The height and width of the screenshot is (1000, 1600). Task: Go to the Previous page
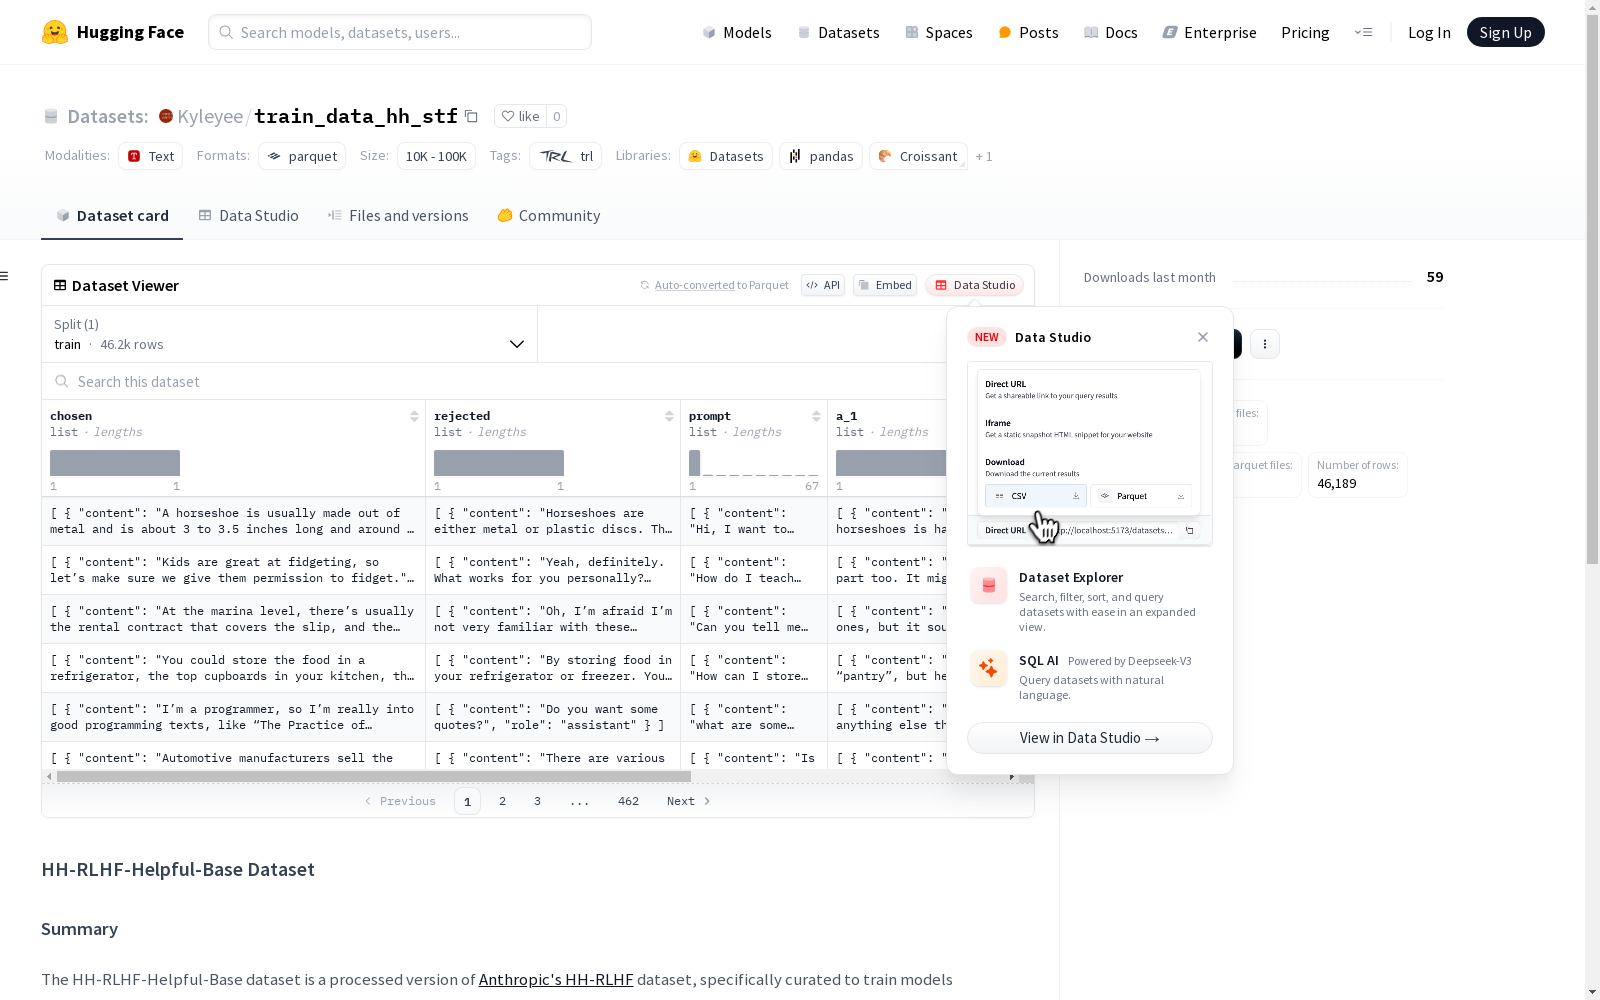(400, 801)
